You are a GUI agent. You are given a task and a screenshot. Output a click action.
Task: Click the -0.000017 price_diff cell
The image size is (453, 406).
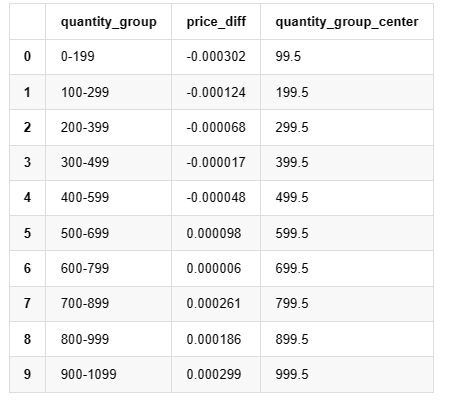(216, 163)
